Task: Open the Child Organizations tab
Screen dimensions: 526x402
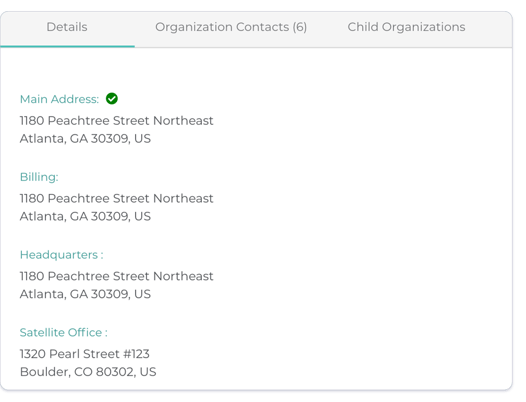Action: click(406, 27)
